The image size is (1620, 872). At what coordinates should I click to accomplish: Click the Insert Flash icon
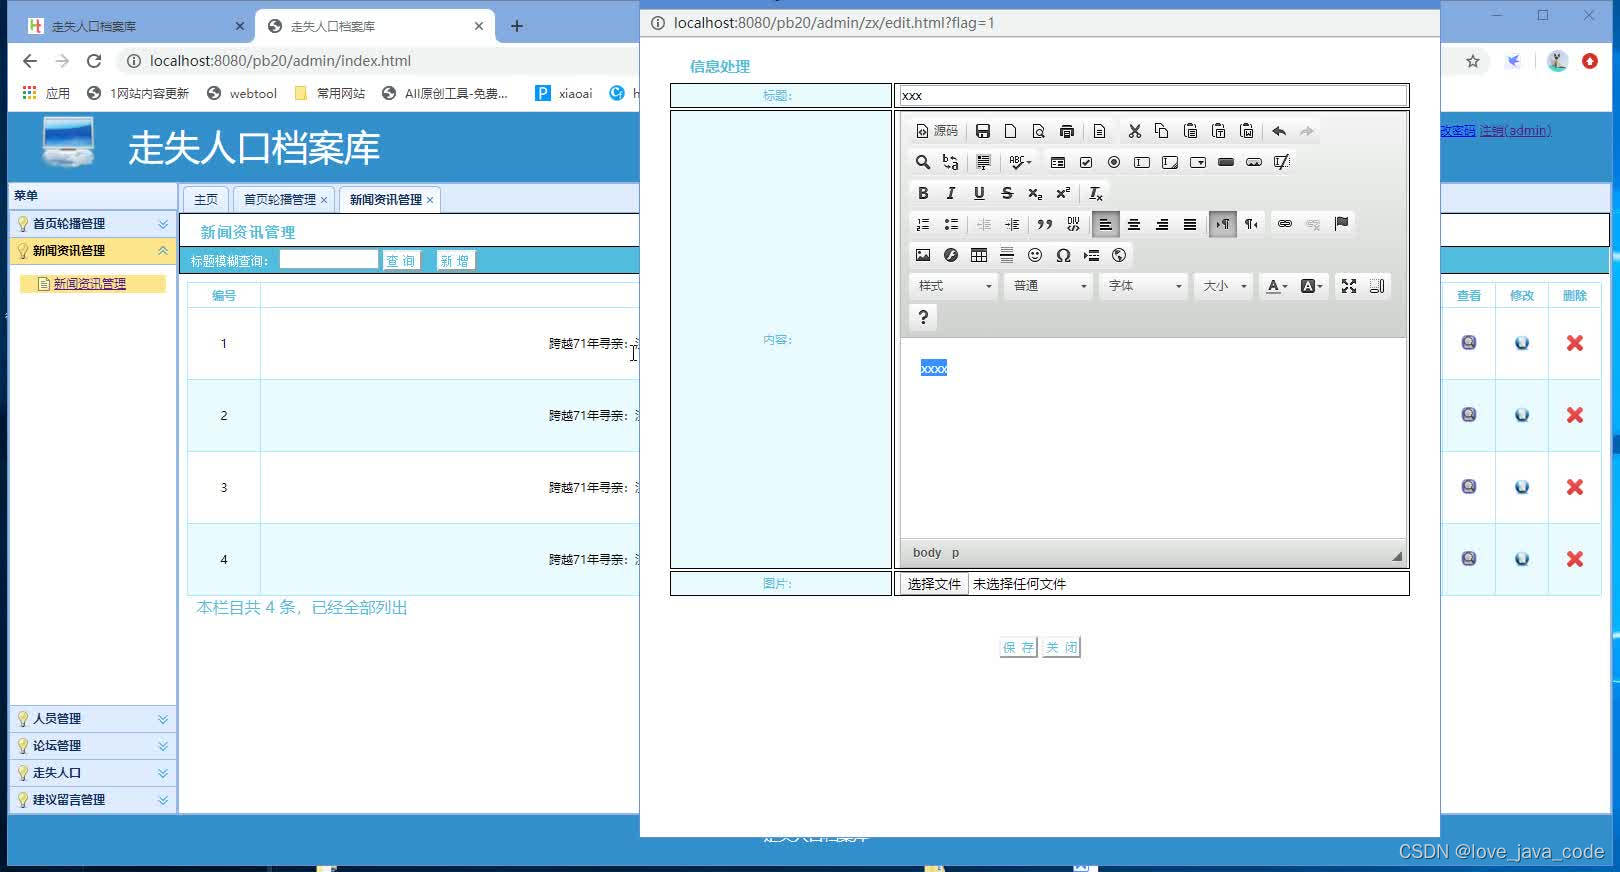click(951, 255)
